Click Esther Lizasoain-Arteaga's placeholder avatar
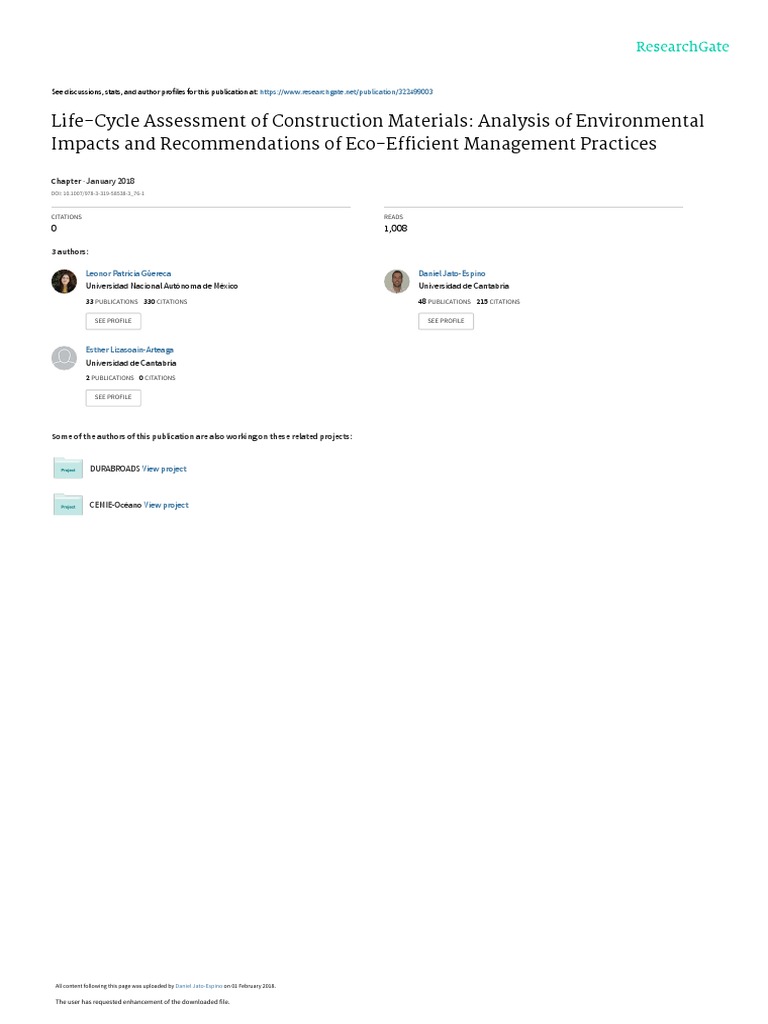 (64, 358)
